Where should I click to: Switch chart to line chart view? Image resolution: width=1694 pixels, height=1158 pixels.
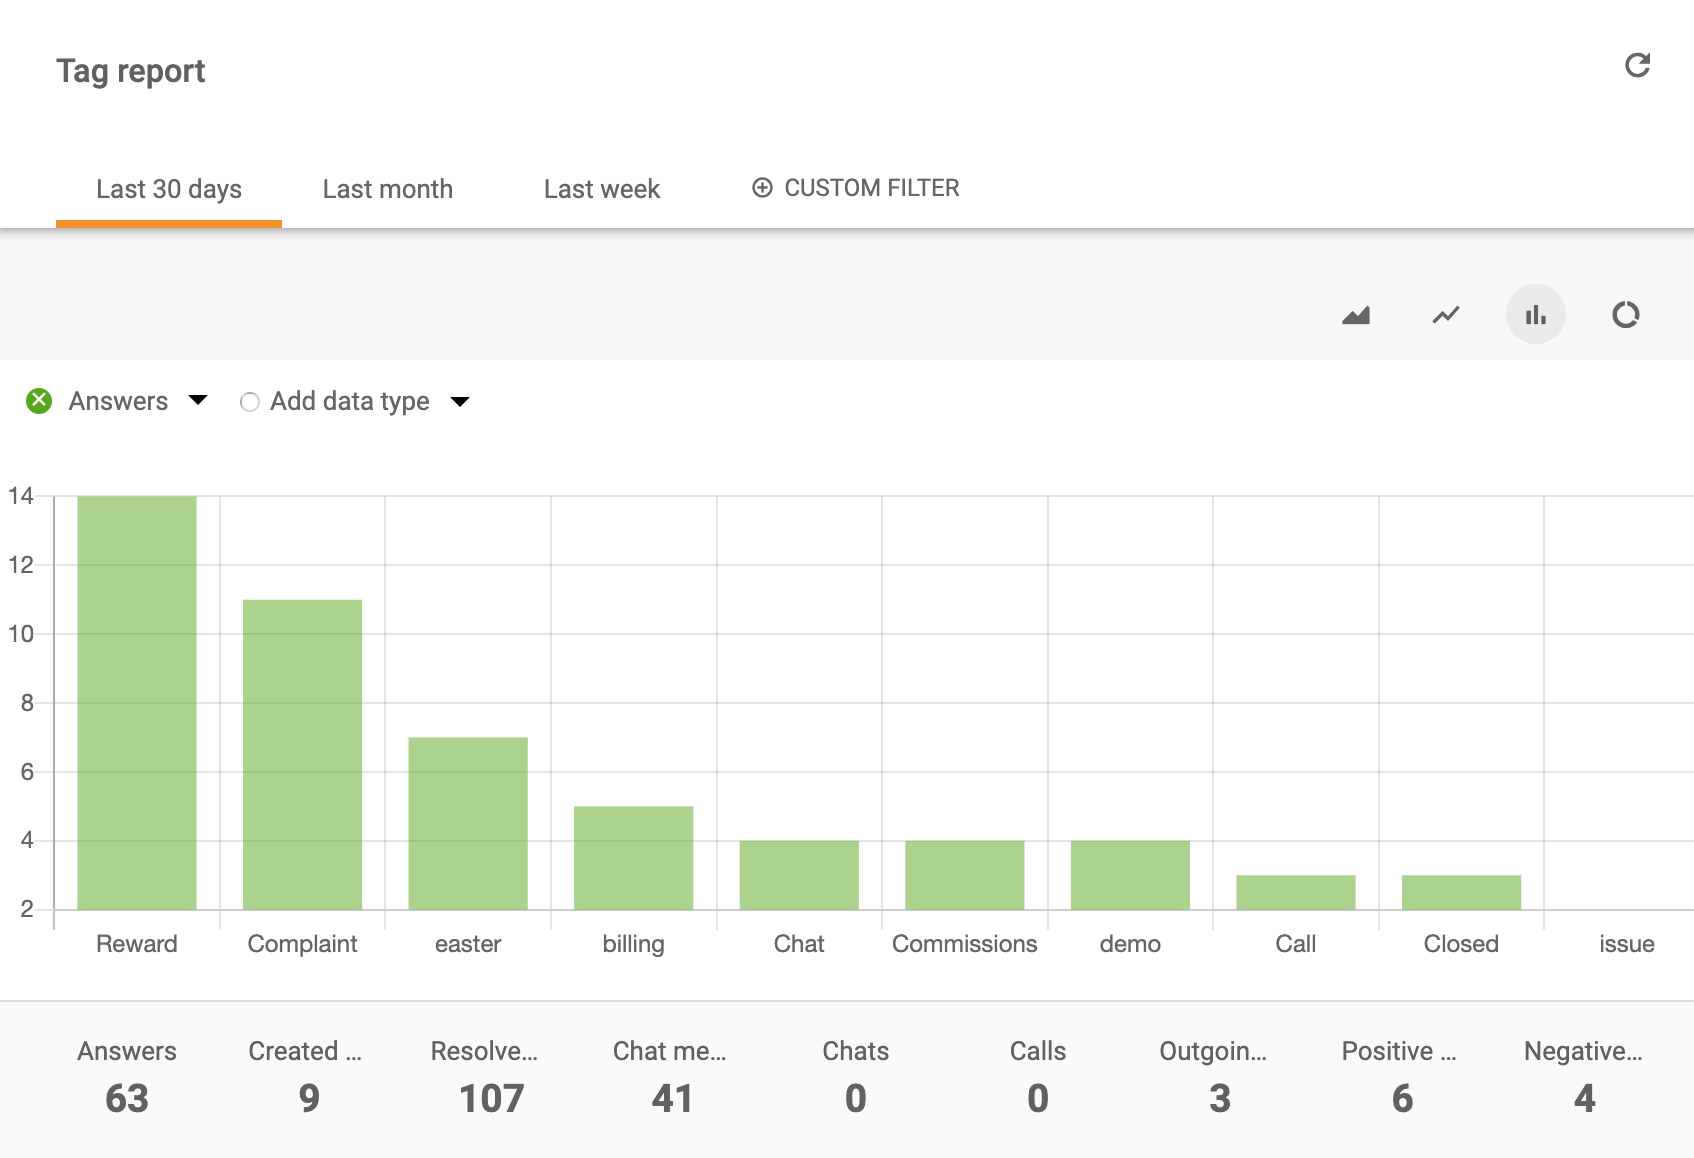pyautogui.click(x=1445, y=313)
